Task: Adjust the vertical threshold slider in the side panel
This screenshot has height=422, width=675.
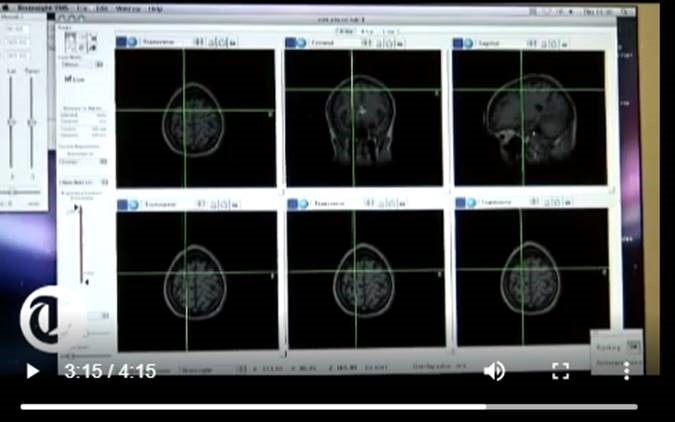Action: click(x=81, y=244)
